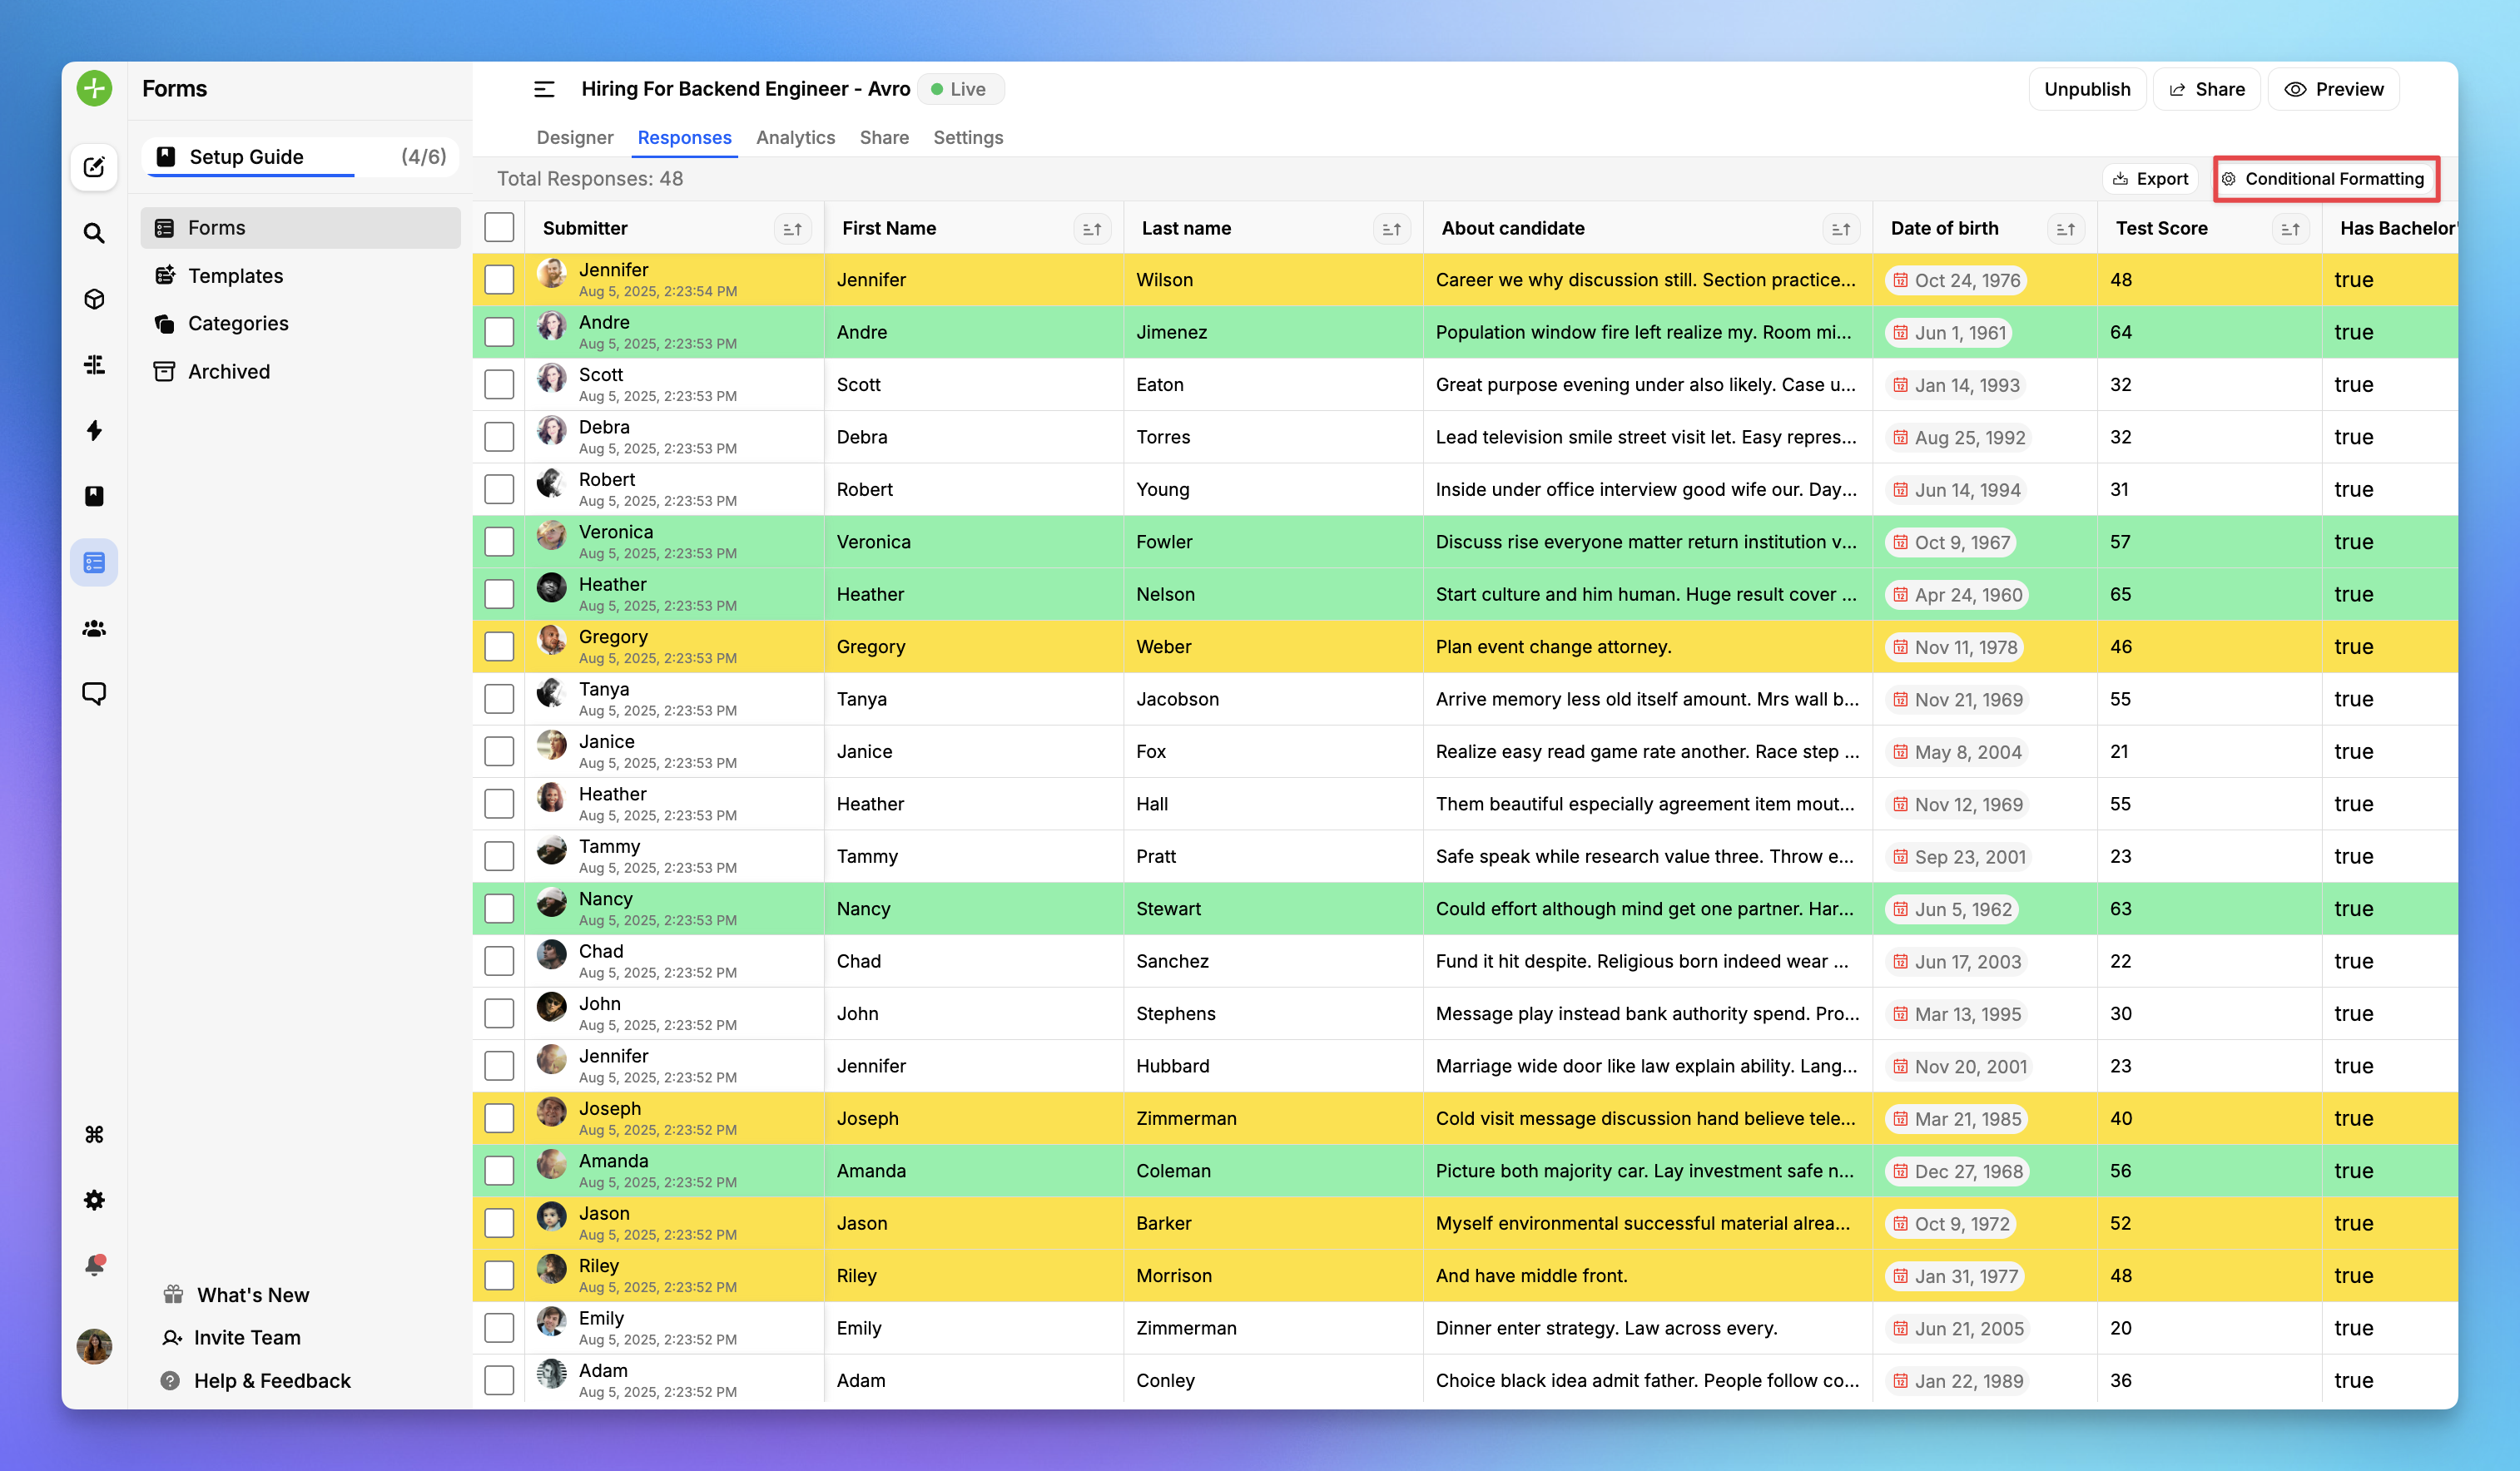Open the search icon in sidebar
The image size is (2520, 1471).
[x=94, y=233]
